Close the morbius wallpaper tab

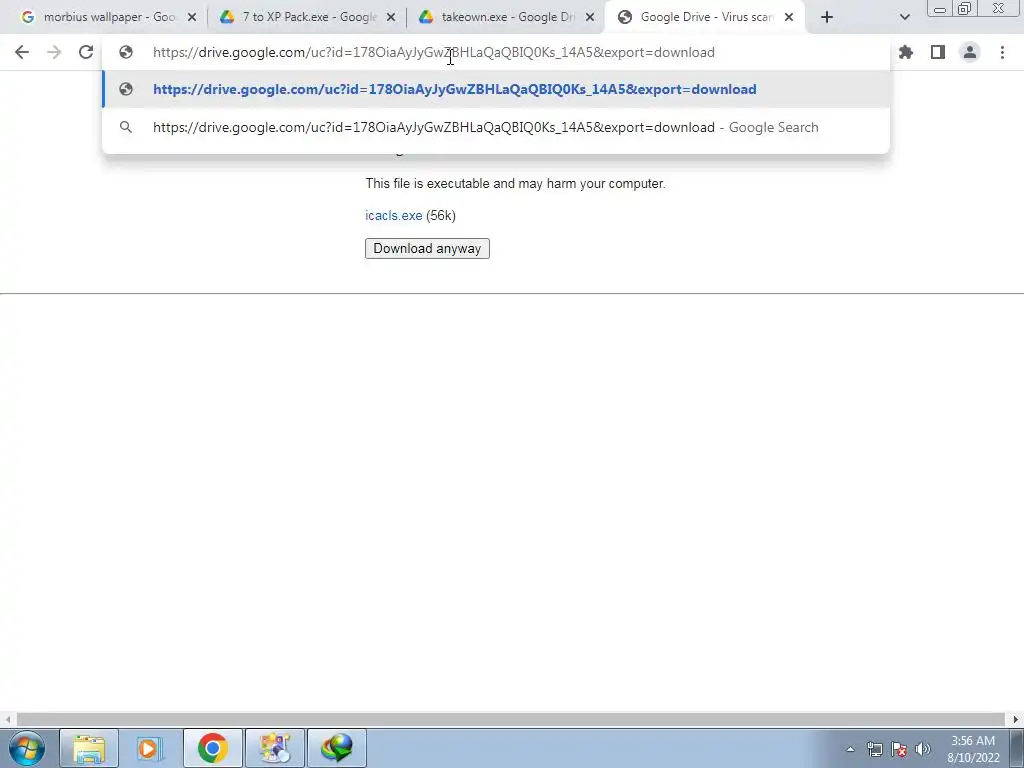pos(192,18)
